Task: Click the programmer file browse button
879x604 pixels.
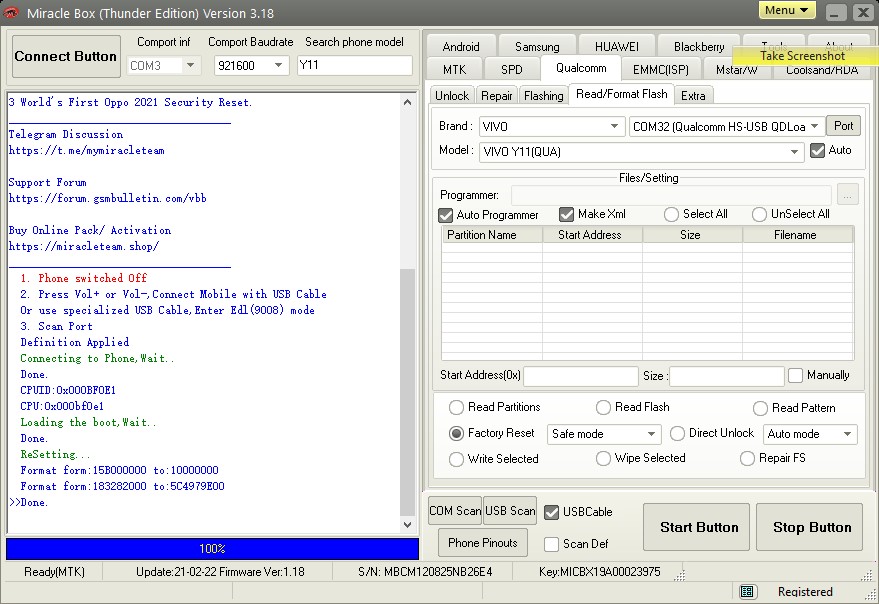Action: (847, 195)
